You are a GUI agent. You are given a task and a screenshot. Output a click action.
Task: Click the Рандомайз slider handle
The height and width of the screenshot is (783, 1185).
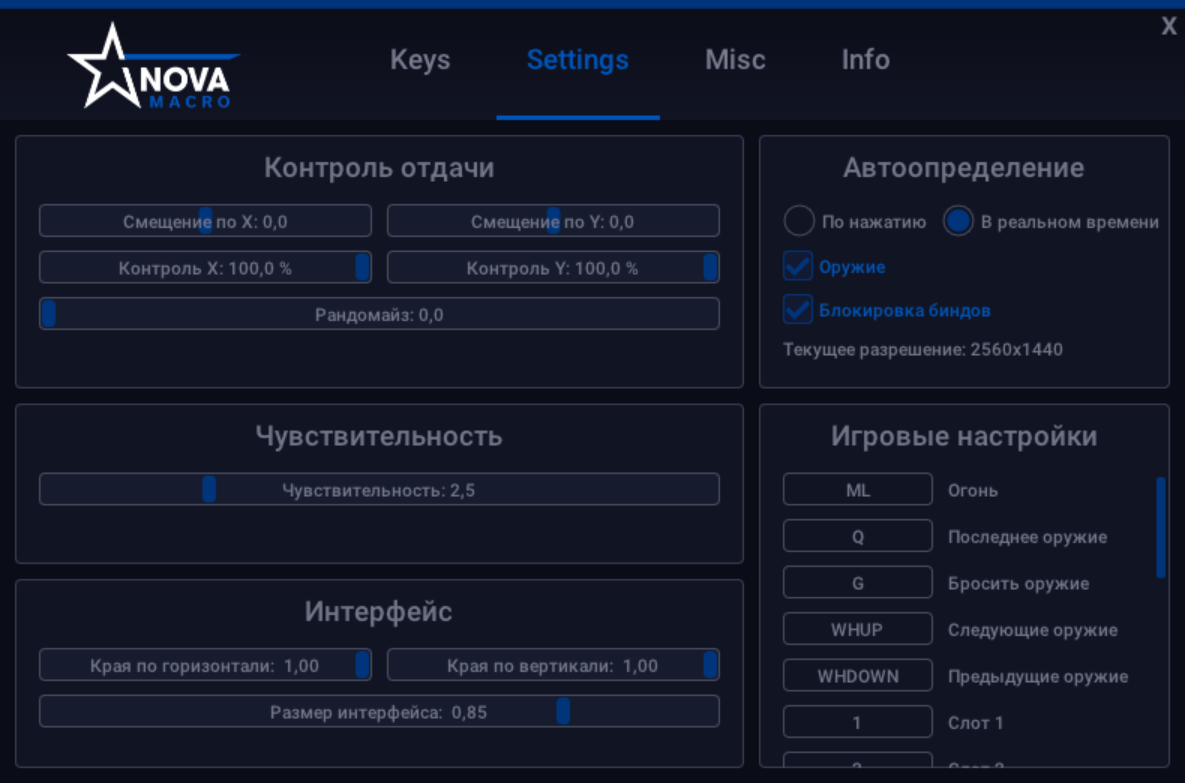pos(48,312)
